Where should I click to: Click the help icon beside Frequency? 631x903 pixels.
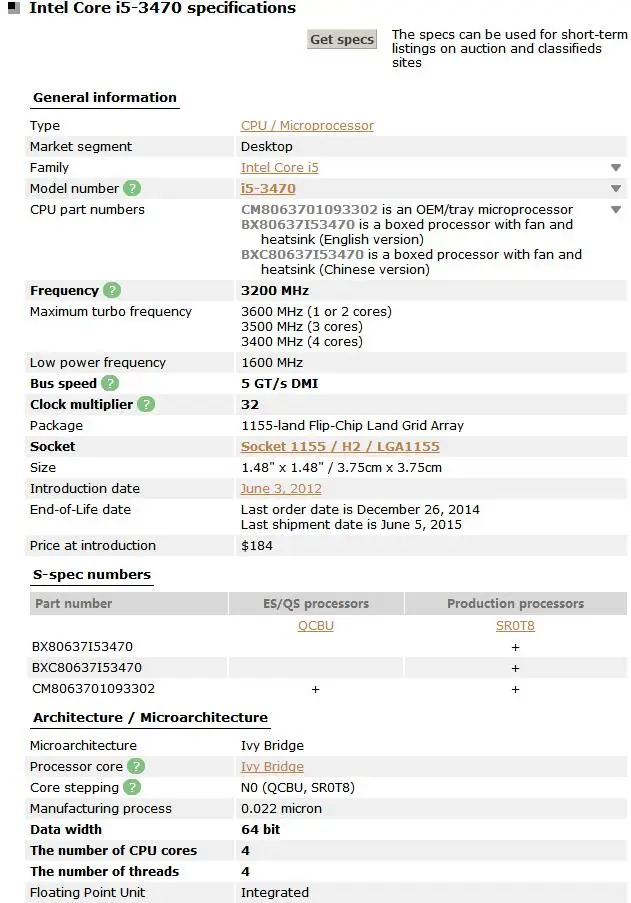pyautogui.click(x=112, y=290)
